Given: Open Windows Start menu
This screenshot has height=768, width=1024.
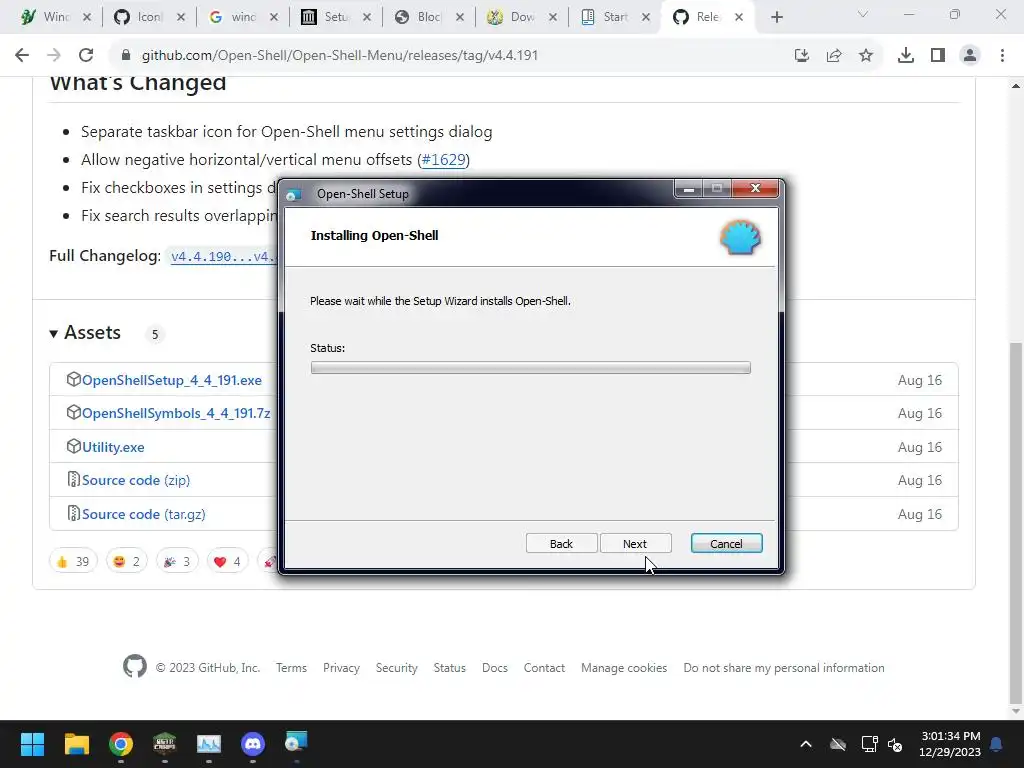Looking at the screenshot, I should 32,744.
